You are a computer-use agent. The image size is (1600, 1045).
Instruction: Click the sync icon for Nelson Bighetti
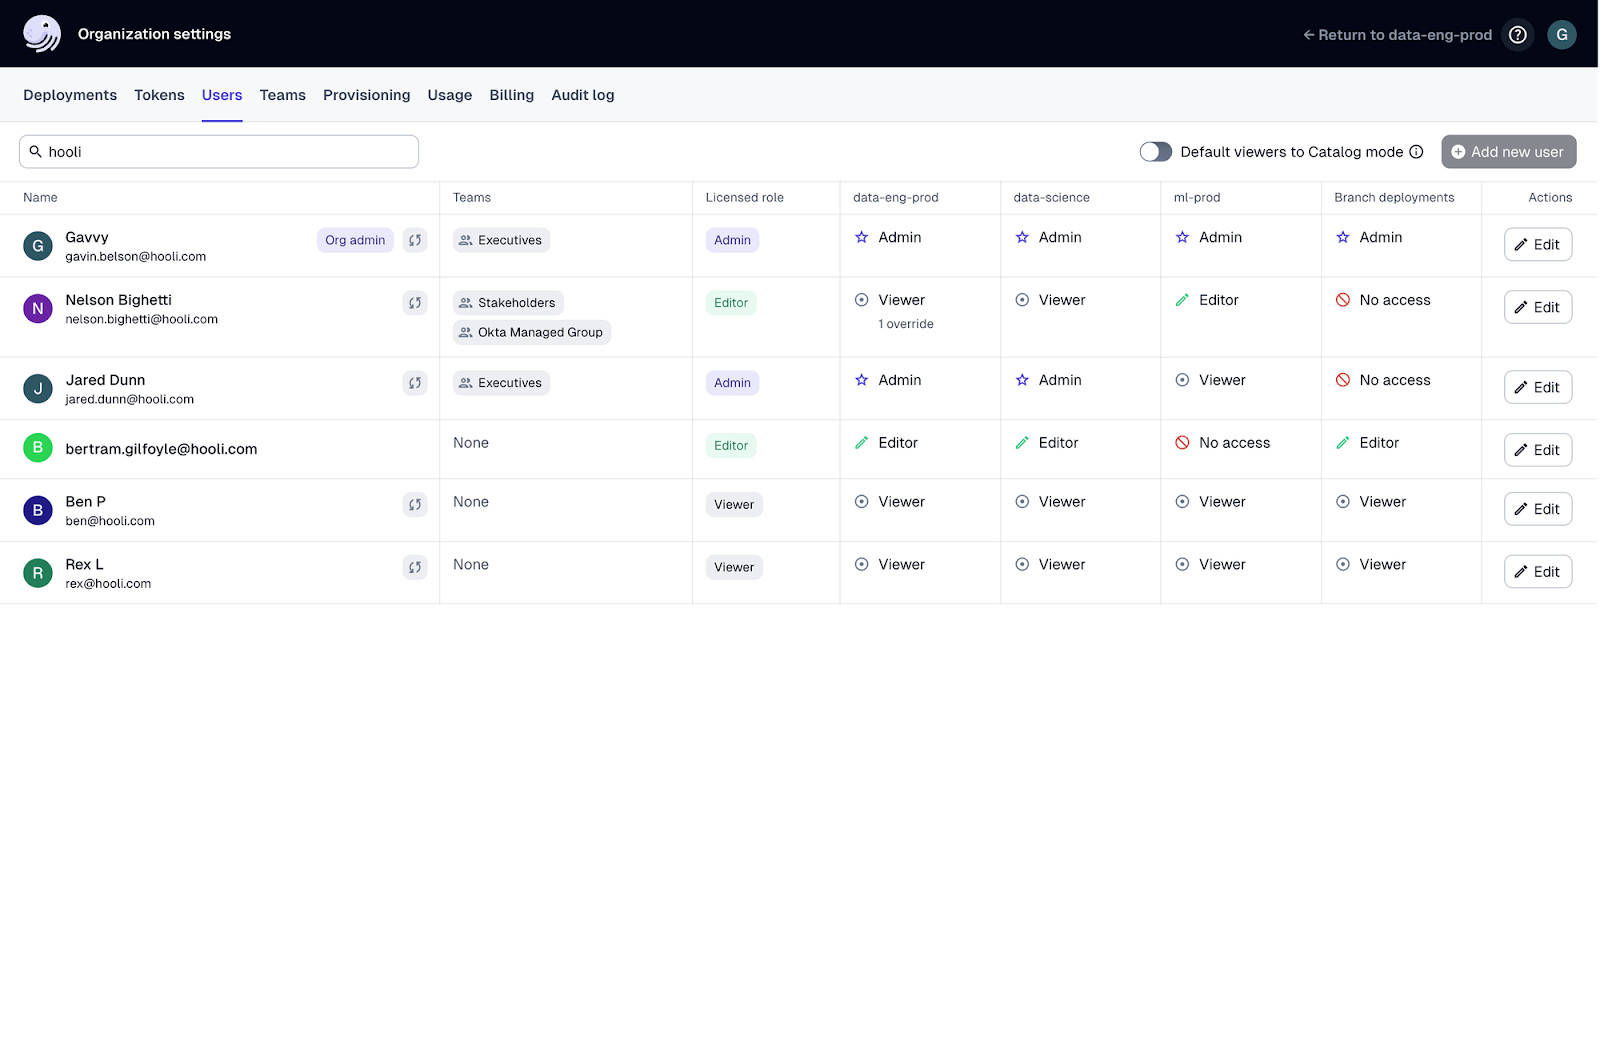[x=415, y=303]
